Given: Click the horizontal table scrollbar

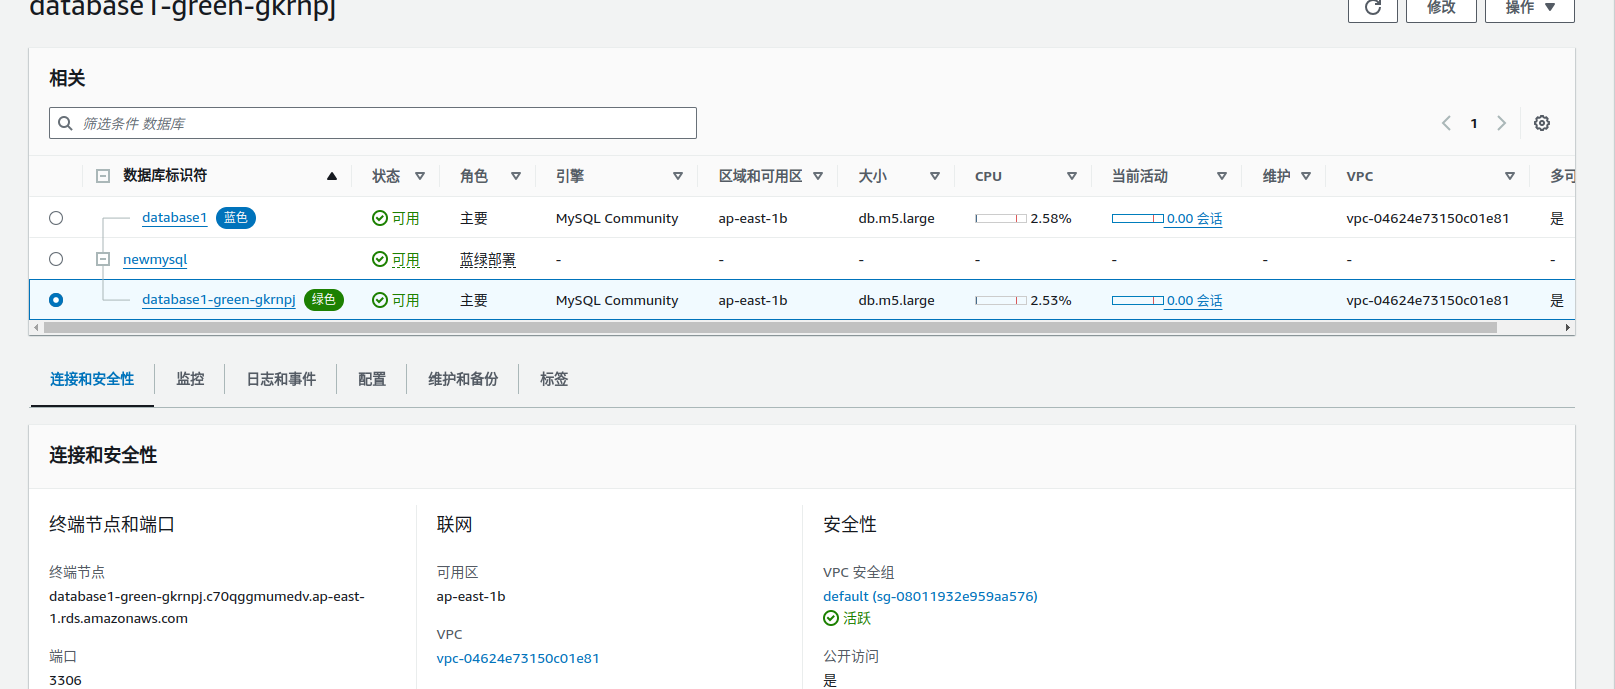Looking at the screenshot, I should coord(770,327).
